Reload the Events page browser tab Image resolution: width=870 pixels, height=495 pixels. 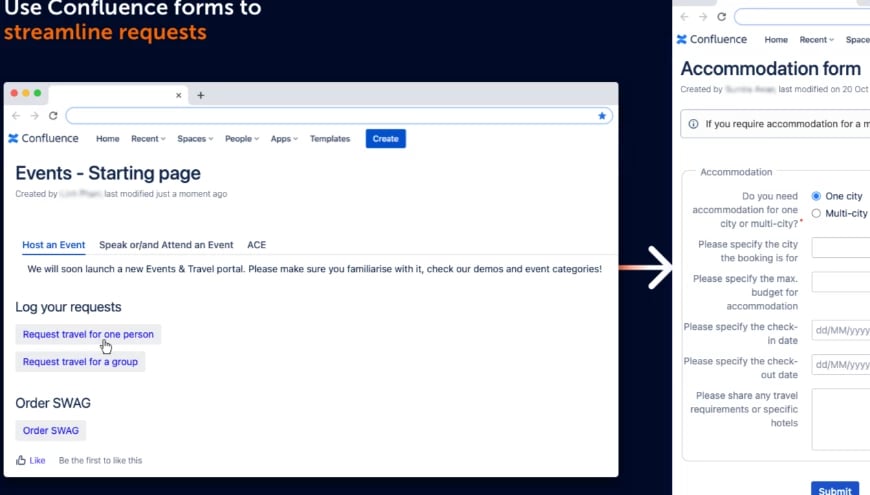(53, 115)
